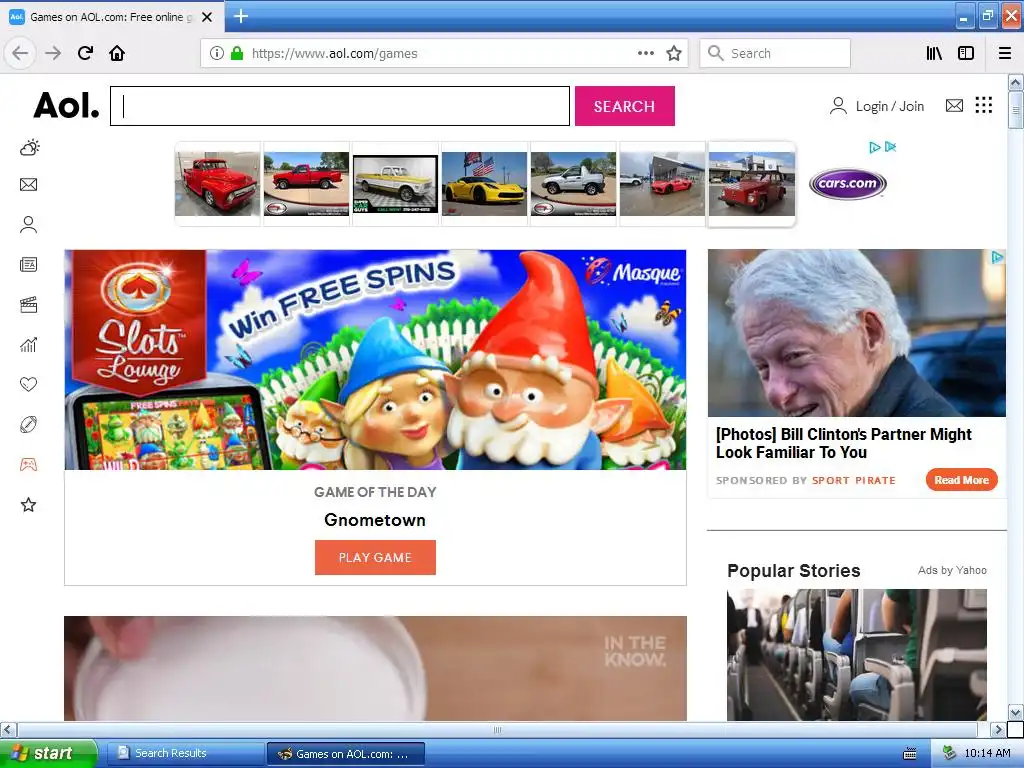Open the Bill Clinton photo ad

coord(857,333)
